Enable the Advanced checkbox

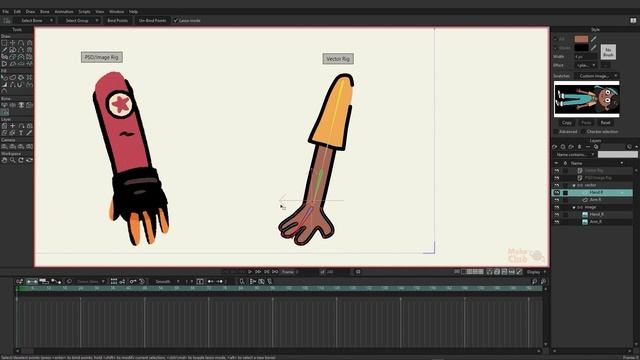(556, 131)
